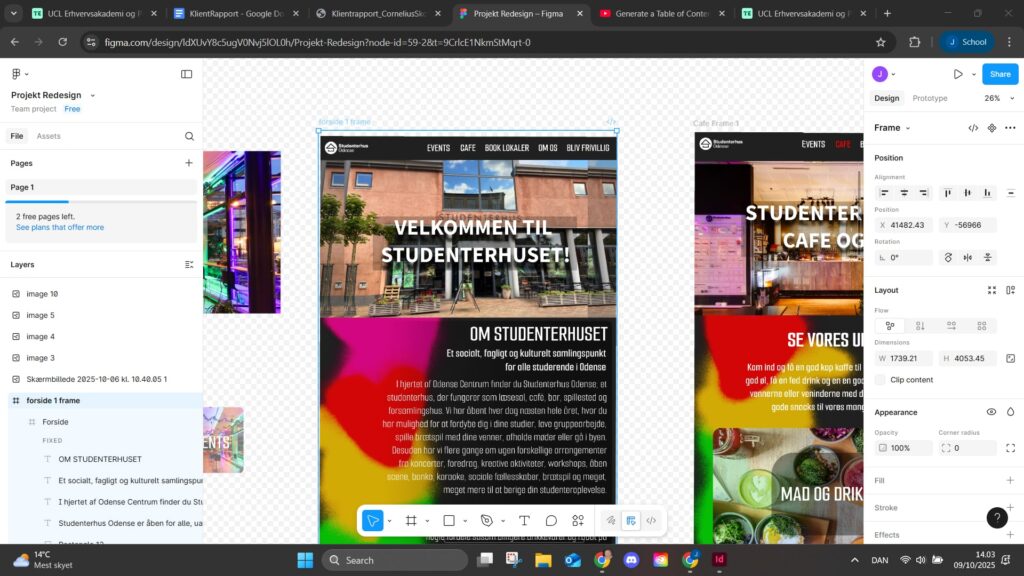Viewport: 1024px width, 576px height.
Task: Click the Free plan label
Action: tap(72, 109)
